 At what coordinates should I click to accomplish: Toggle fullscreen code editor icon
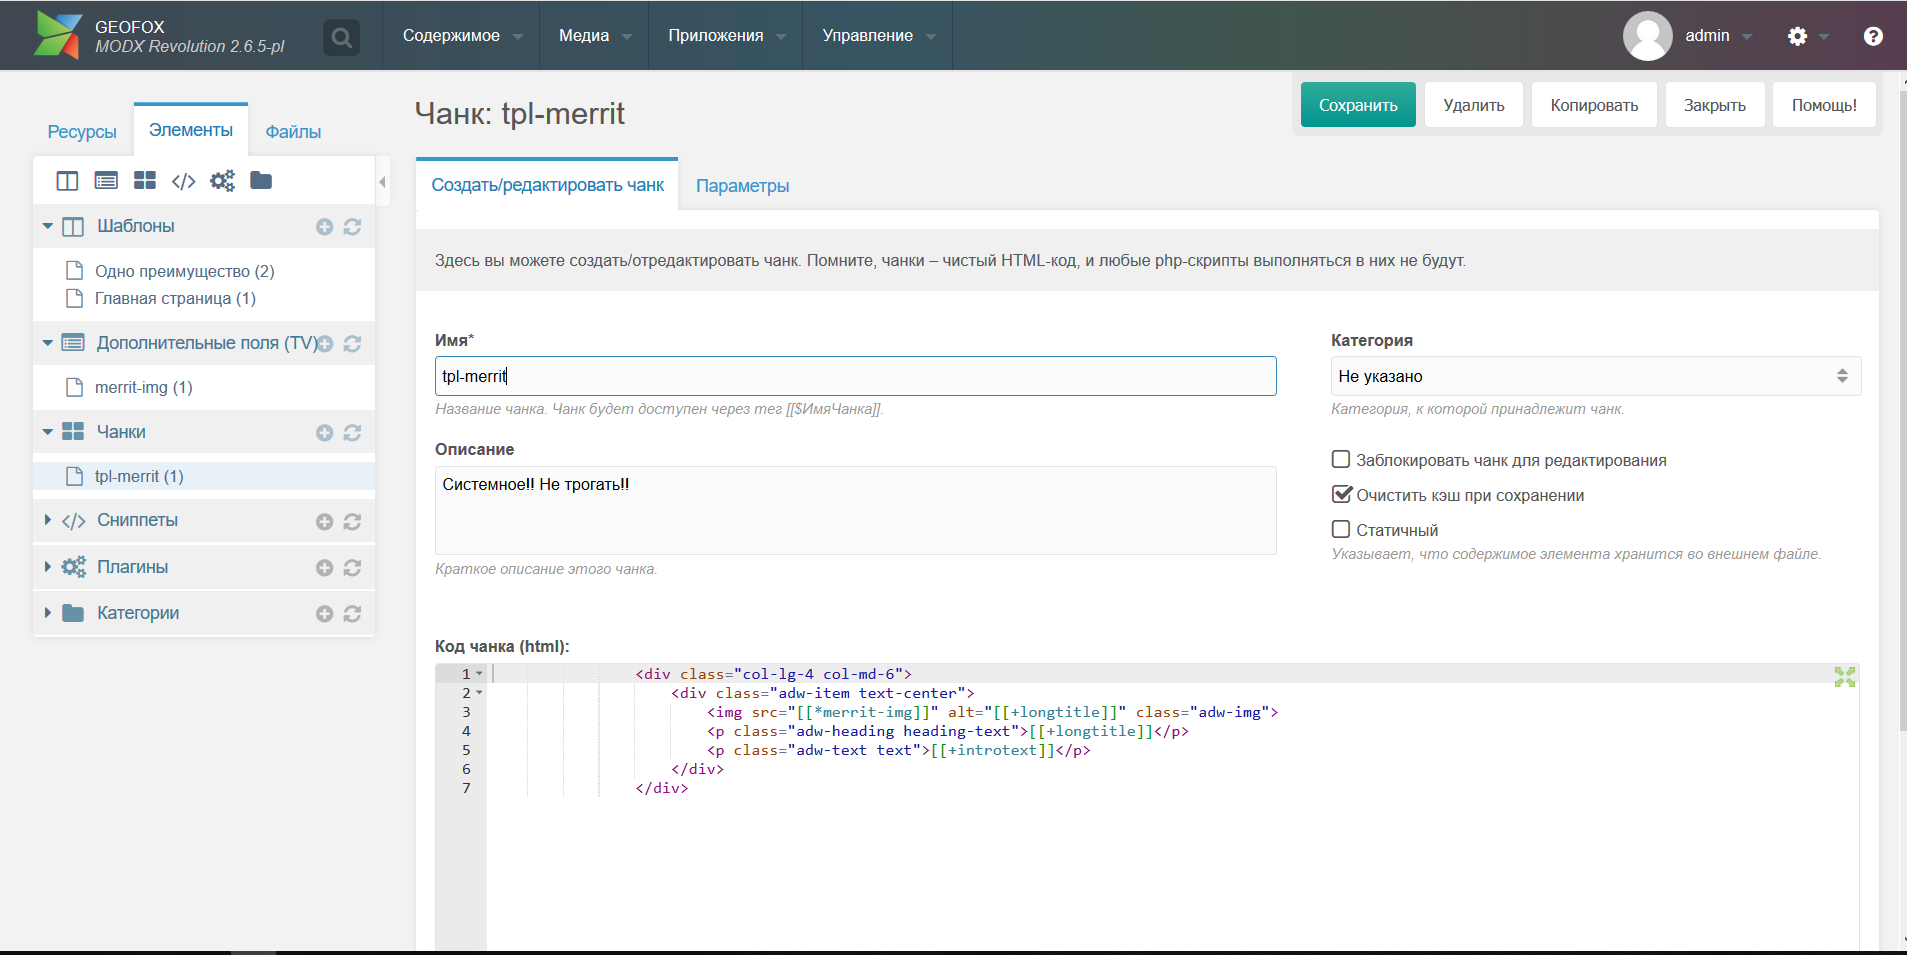coord(1845,677)
